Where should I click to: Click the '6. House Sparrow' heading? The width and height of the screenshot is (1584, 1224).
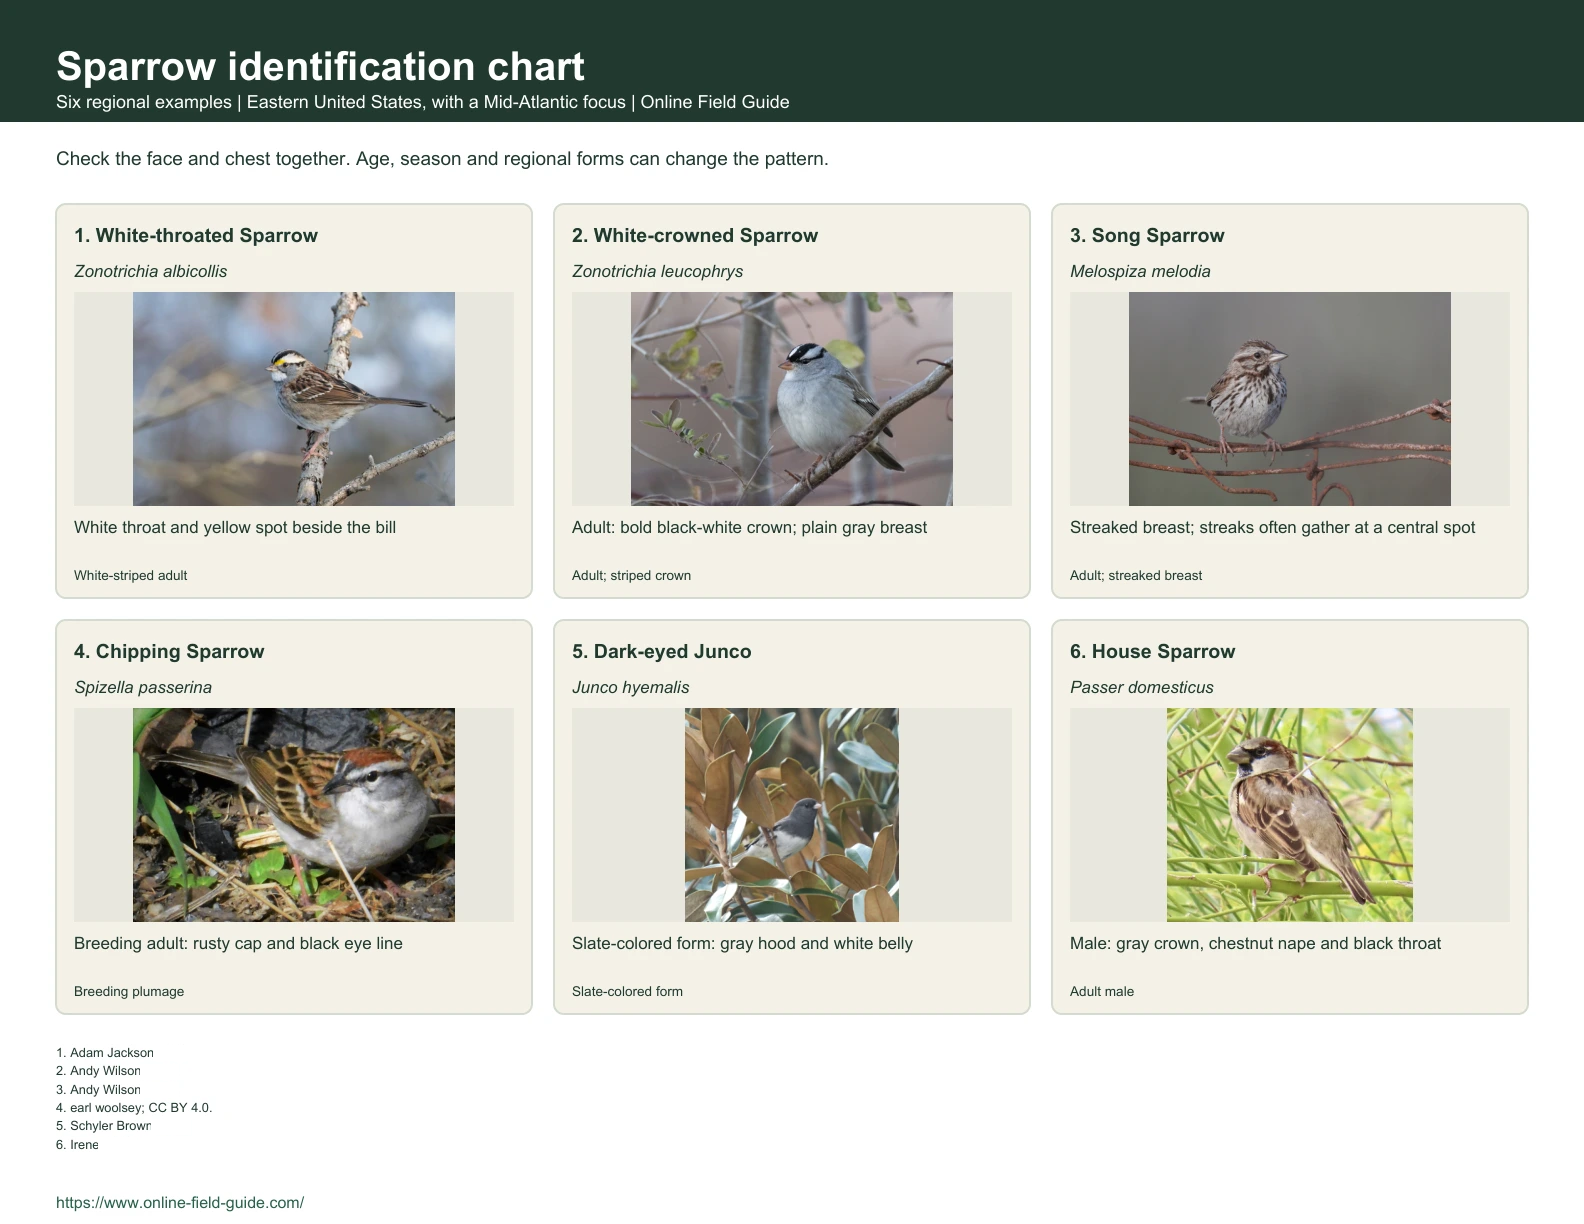1153,651
